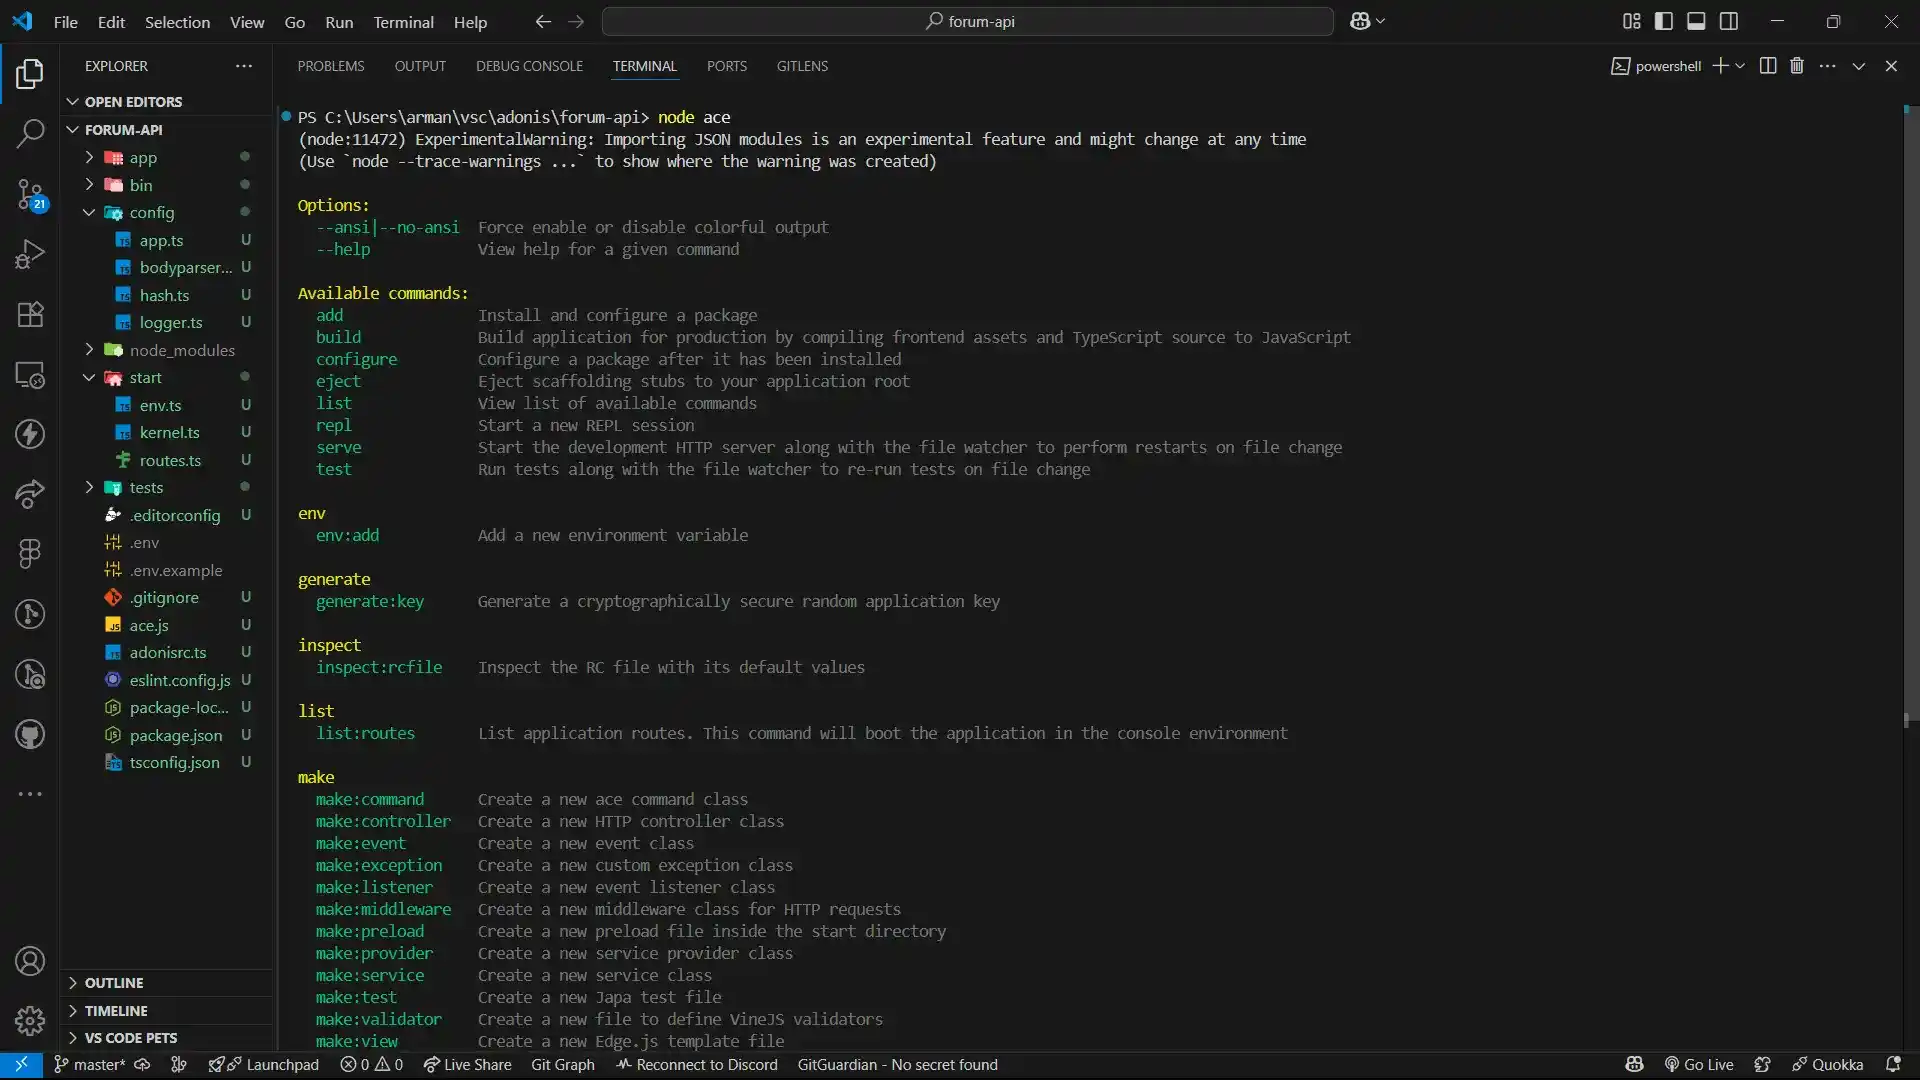
Task: Open the File menu
Action: pos(65,21)
